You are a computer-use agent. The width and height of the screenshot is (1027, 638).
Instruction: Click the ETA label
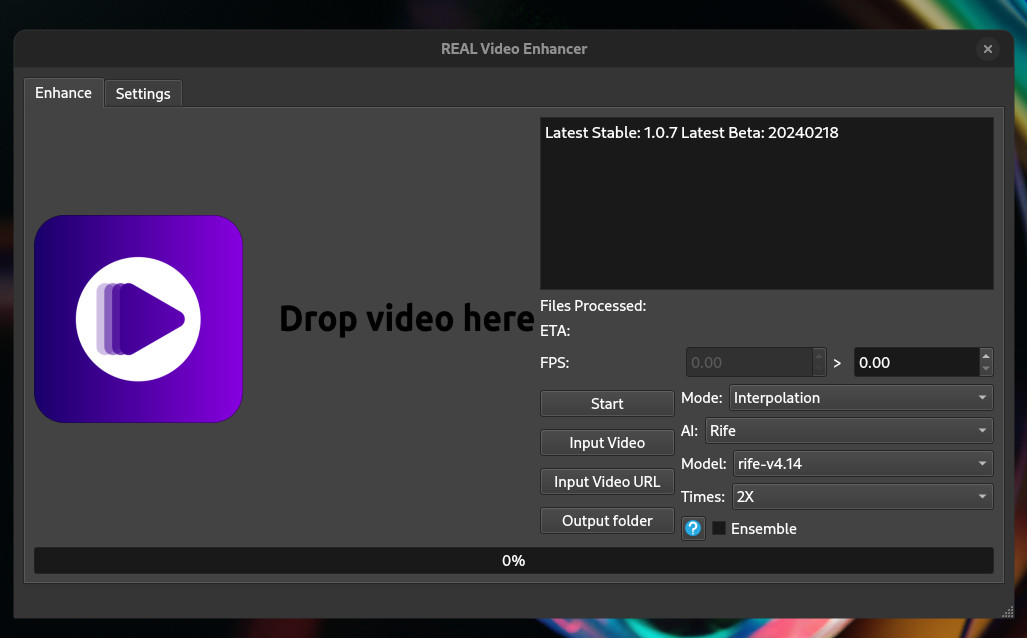click(x=555, y=331)
